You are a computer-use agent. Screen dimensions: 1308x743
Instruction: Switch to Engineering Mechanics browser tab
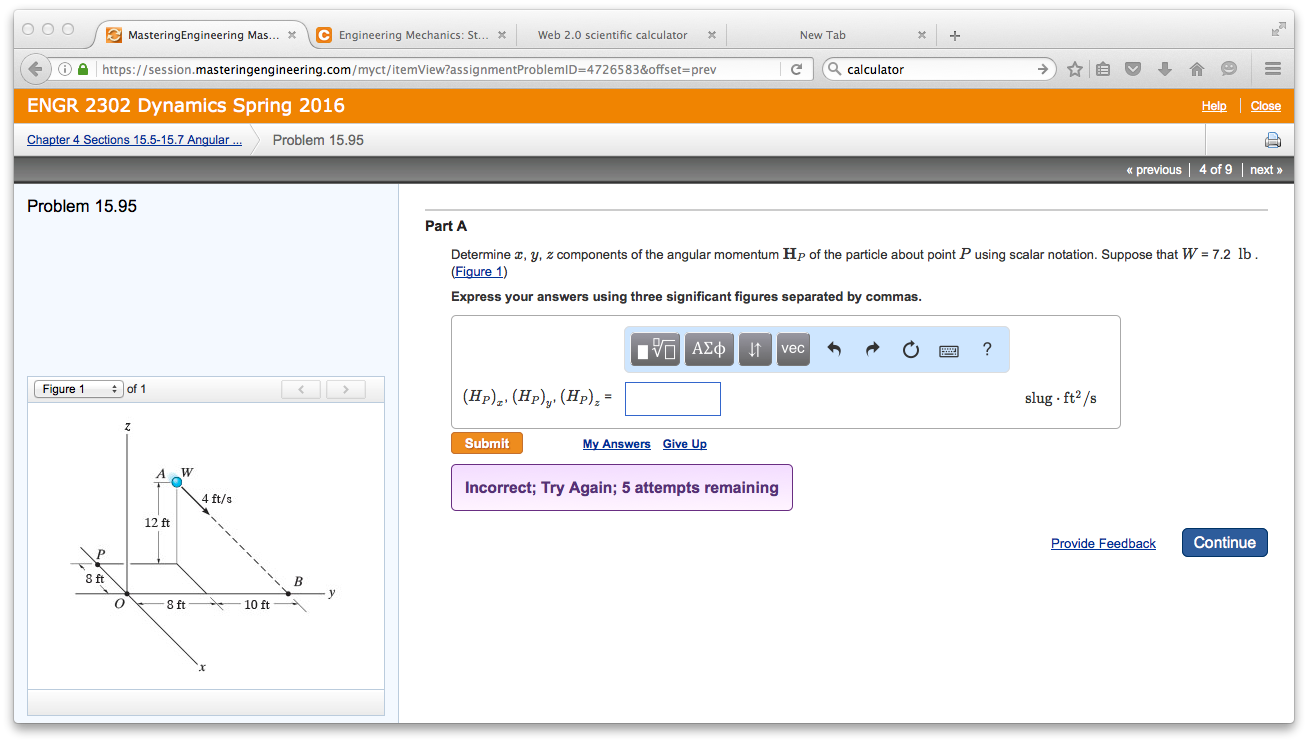click(411, 35)
